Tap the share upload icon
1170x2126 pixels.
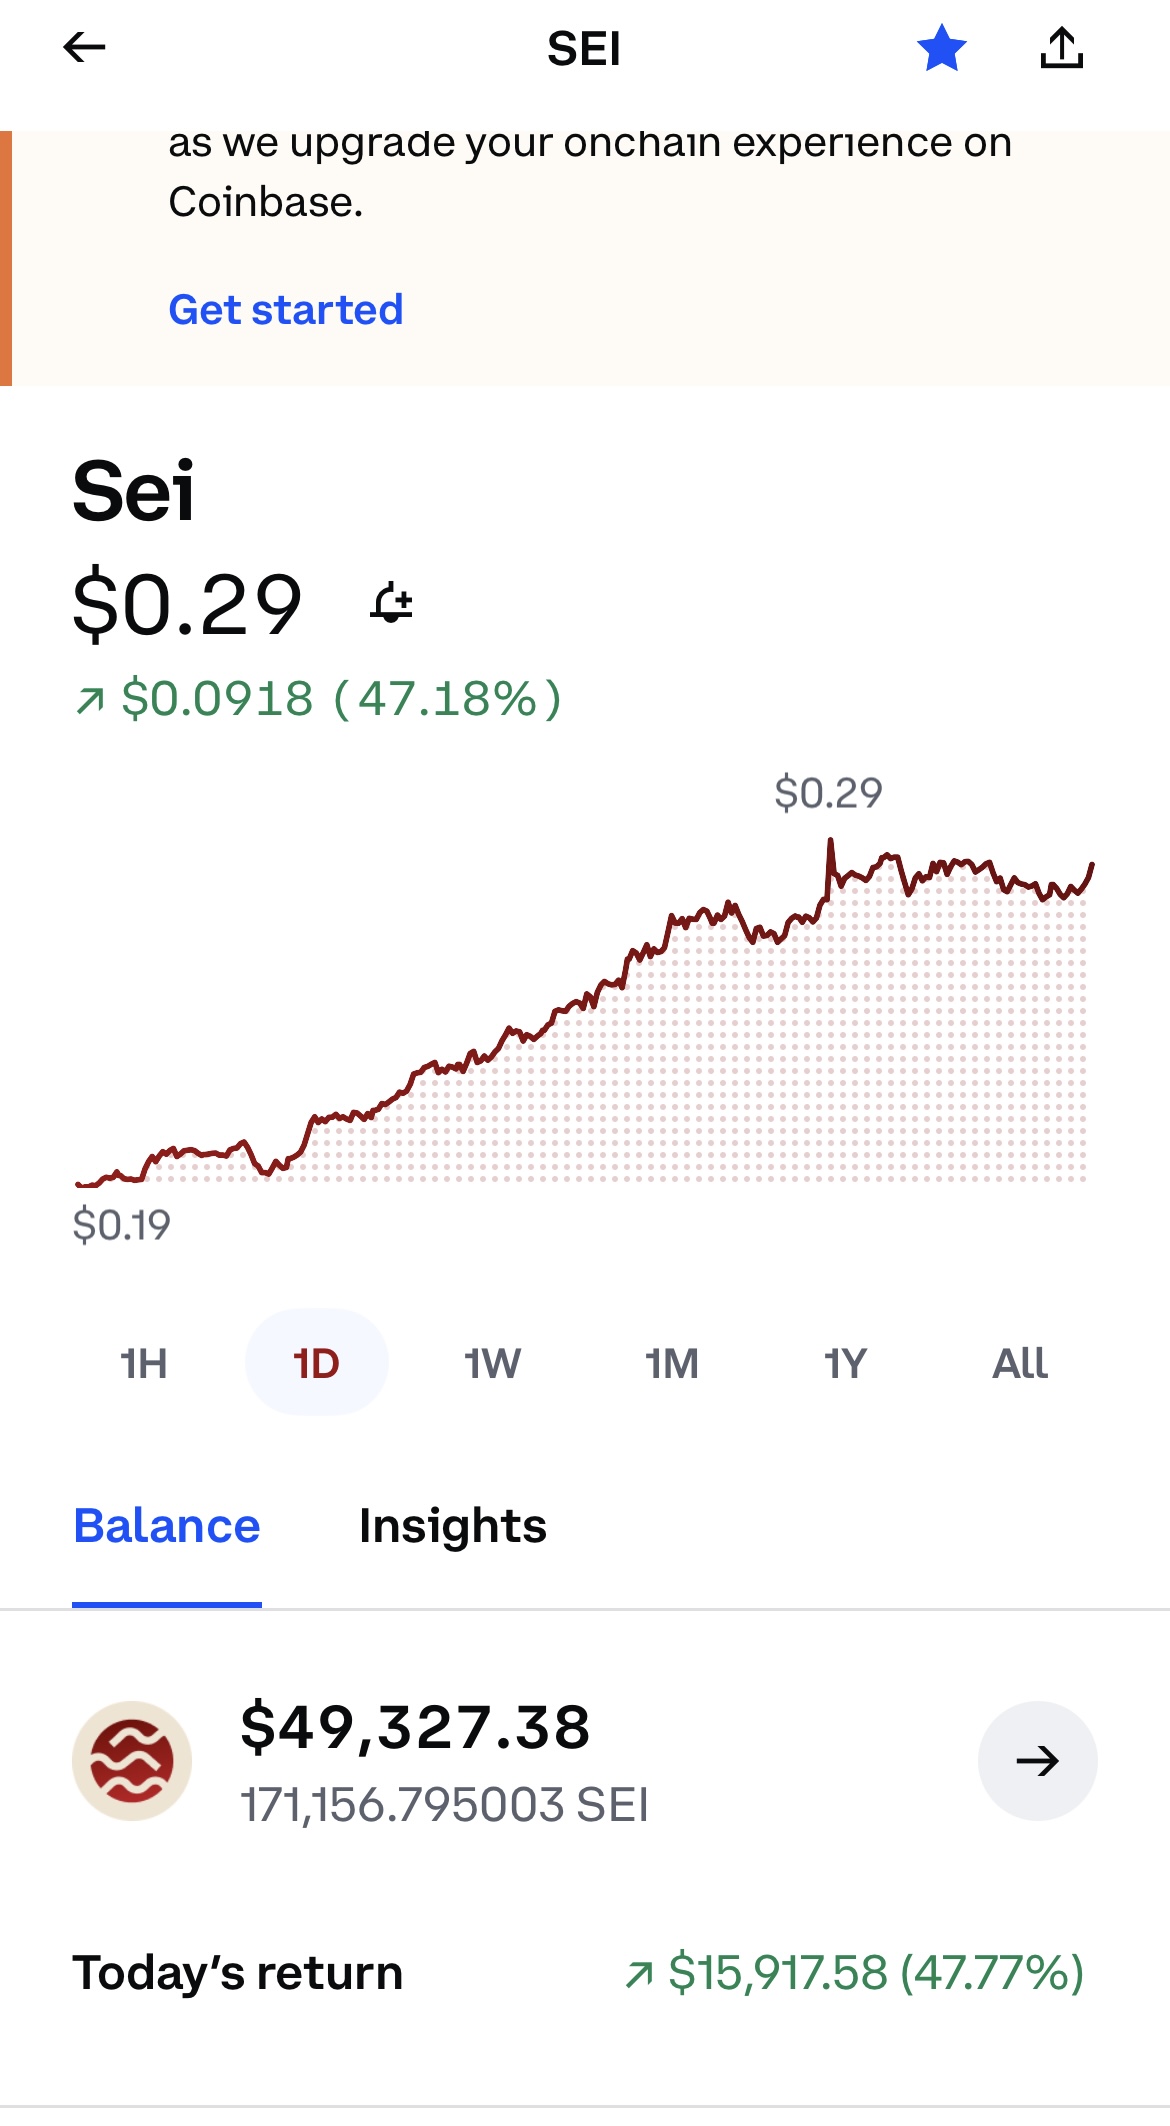[x=1061, y=48]
